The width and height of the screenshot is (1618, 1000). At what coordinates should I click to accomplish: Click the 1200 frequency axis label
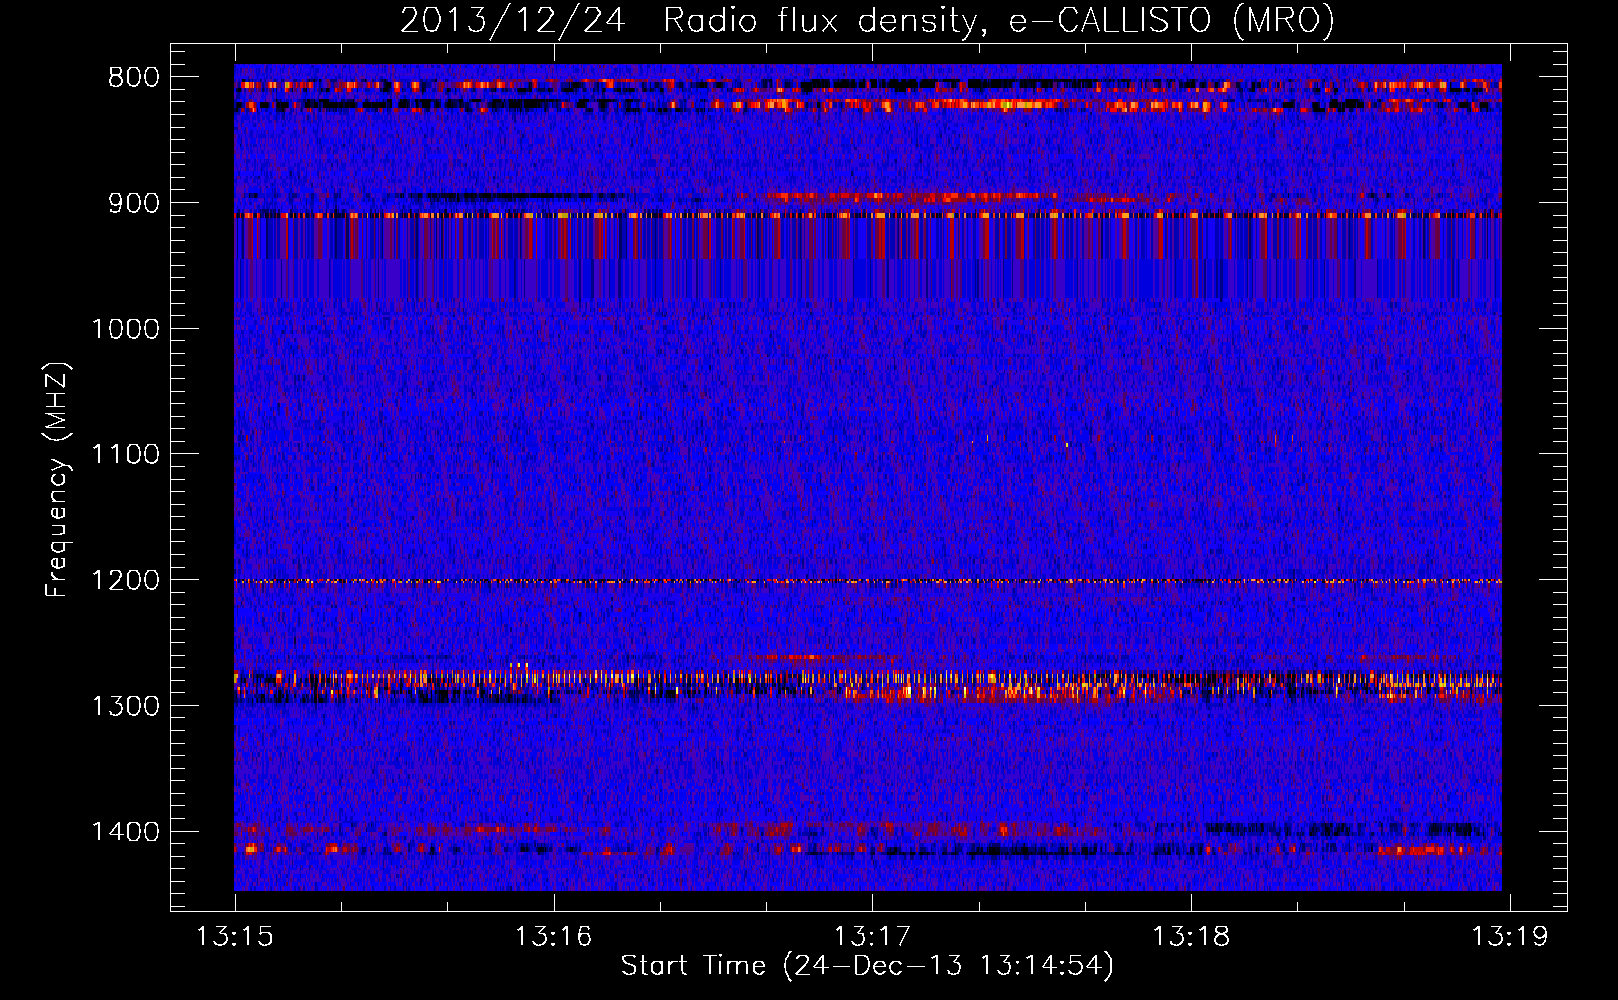coord(126,581)
